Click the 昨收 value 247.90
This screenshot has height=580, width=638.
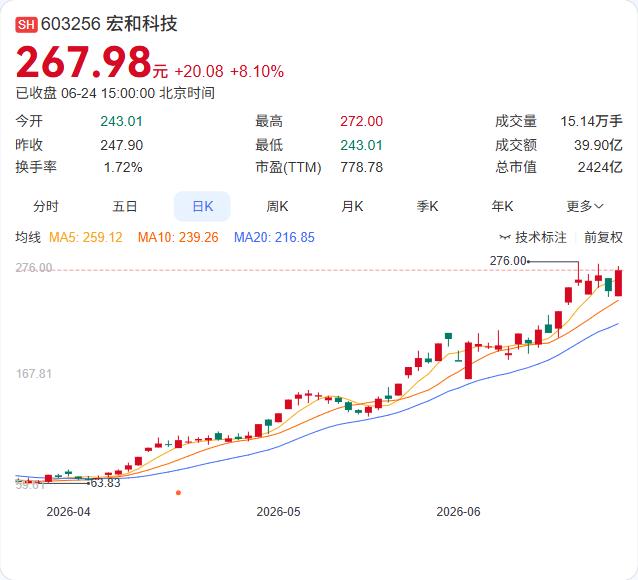121,145
